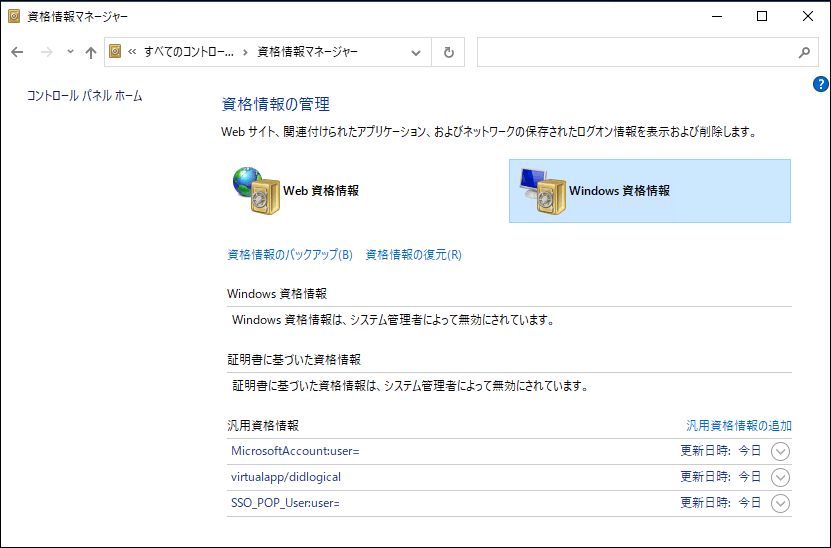Image resolution: width=831 pixels, height=548 pixels.
Task: Click the monitor and safe icon
Action: point(542,191)
